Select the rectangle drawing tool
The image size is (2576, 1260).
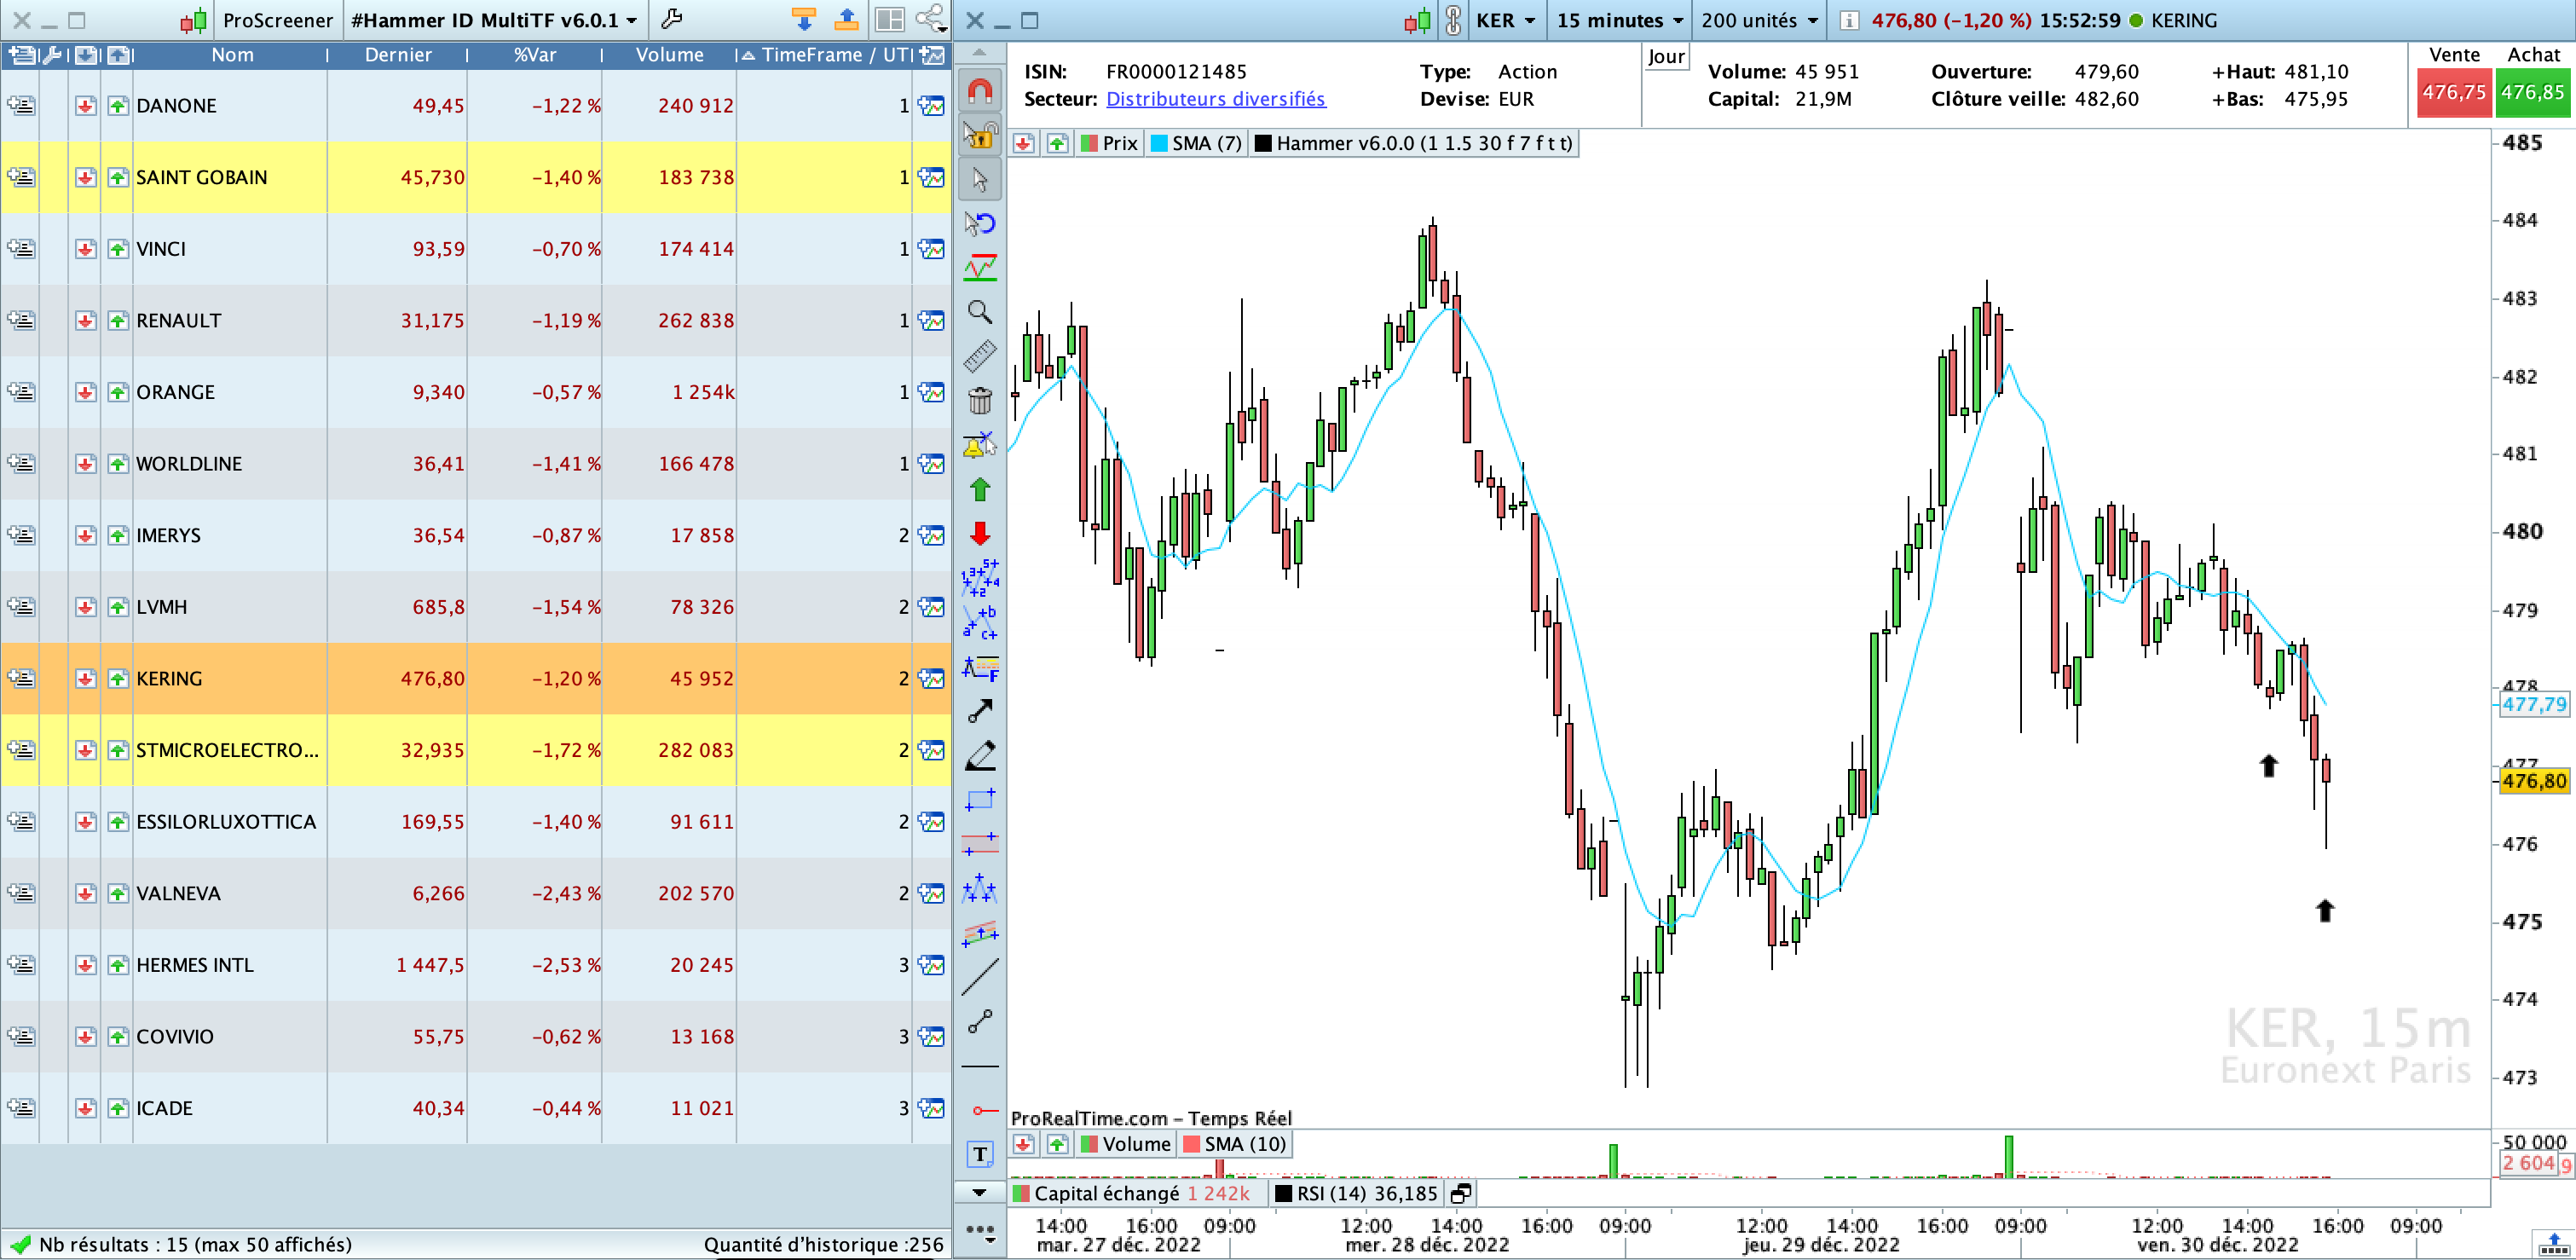[x=980, y=799]
